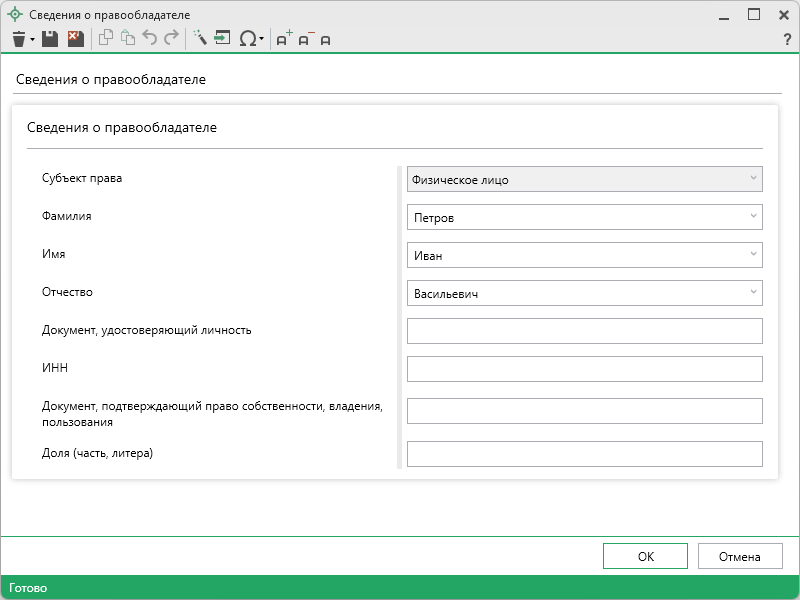
Task: Click the import green arrow icon
Action: (222, 39)
